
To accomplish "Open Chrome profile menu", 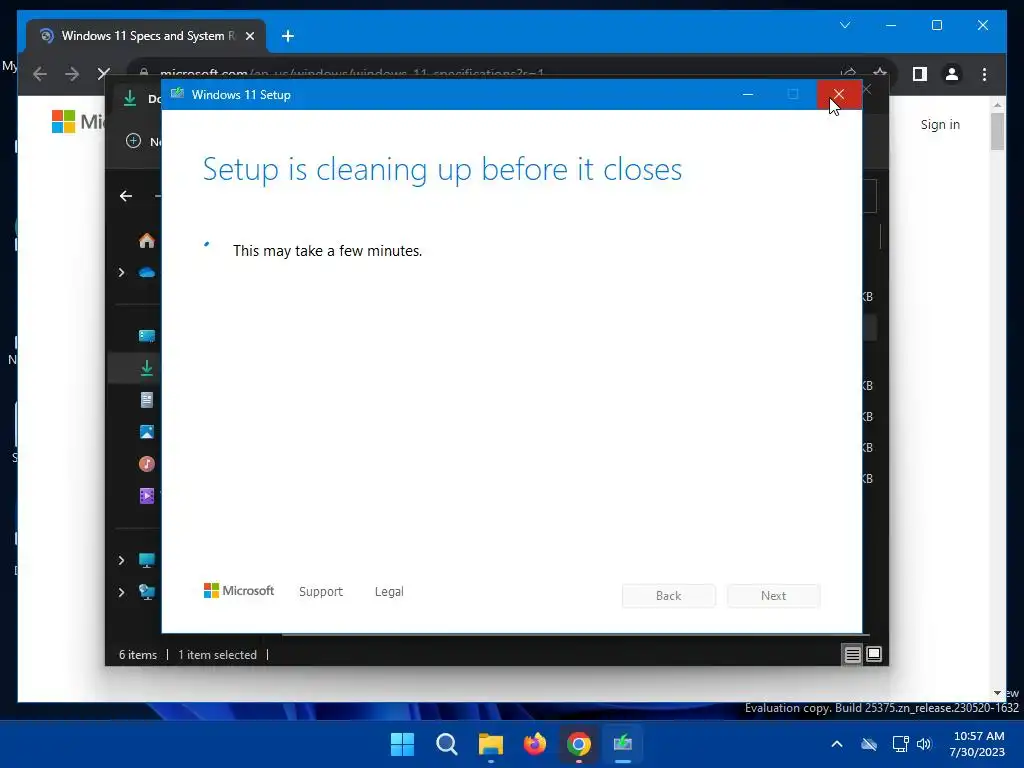I will click(952, 74).
